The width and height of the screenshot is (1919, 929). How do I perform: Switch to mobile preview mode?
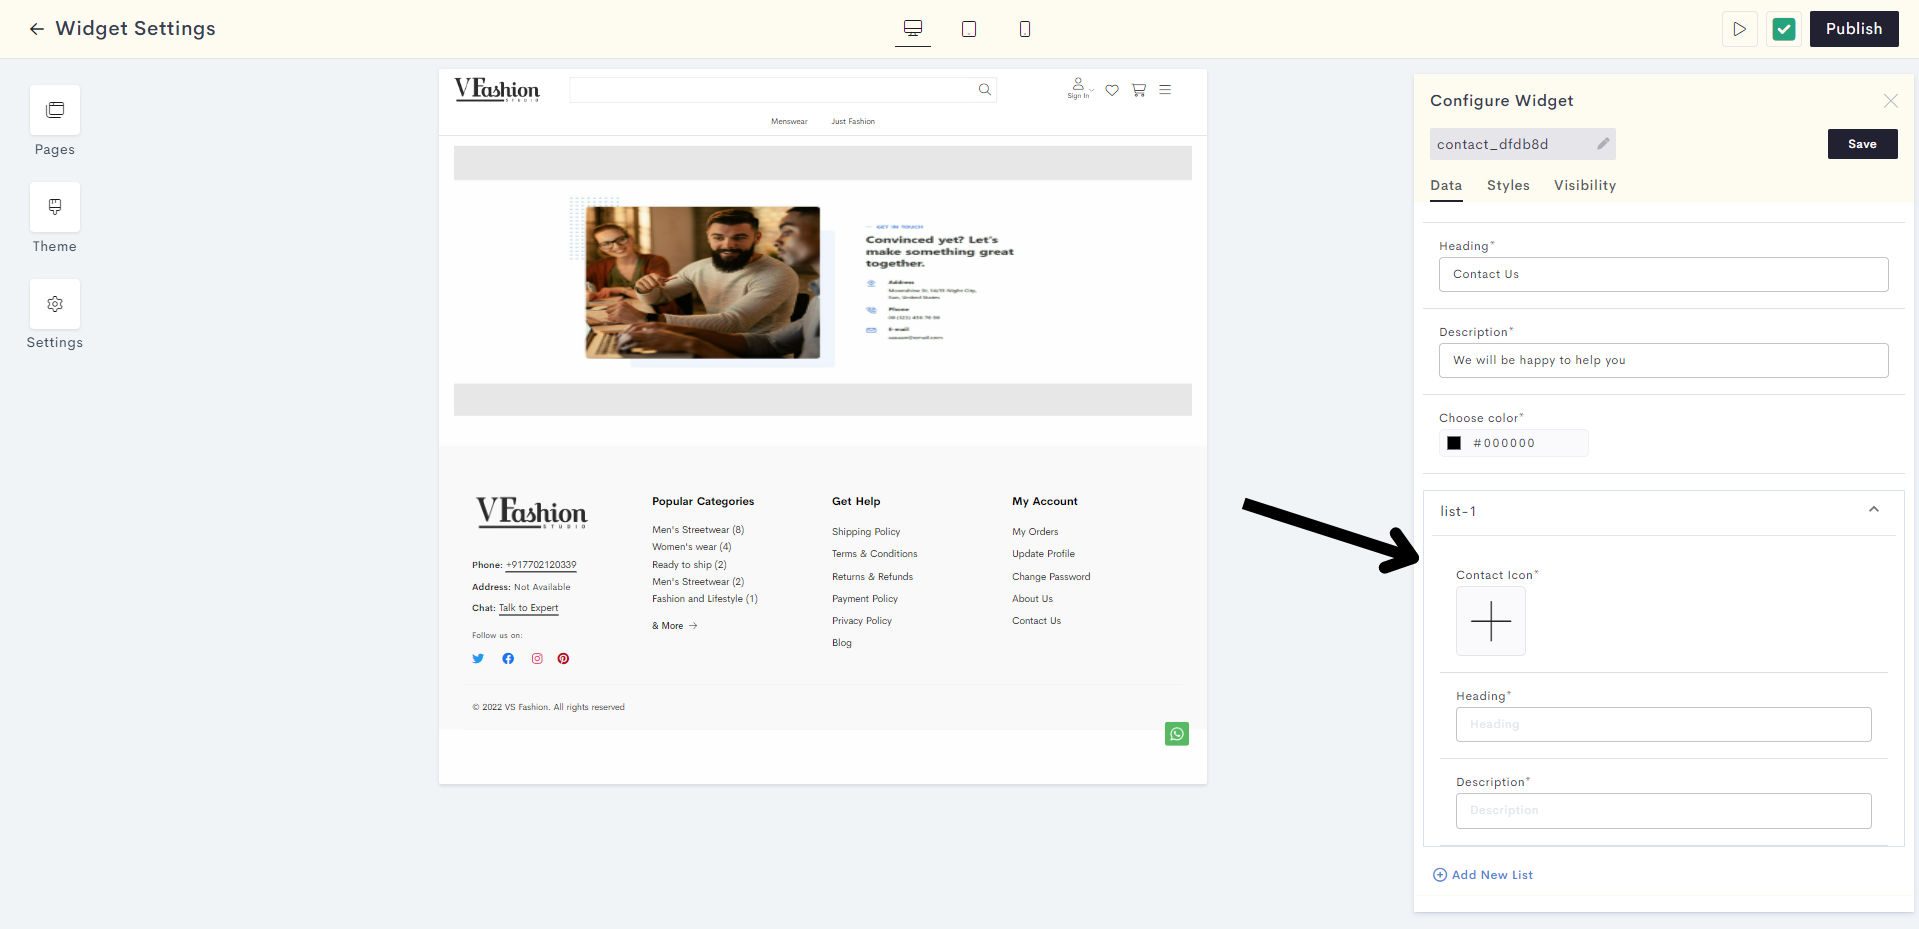1025,29
